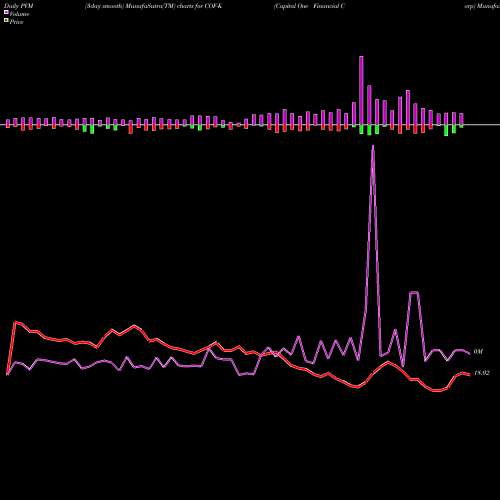This screenshot has width=500, height=500.
Task: Click the '0M' volume line label
Action: (x=478, y=352)
